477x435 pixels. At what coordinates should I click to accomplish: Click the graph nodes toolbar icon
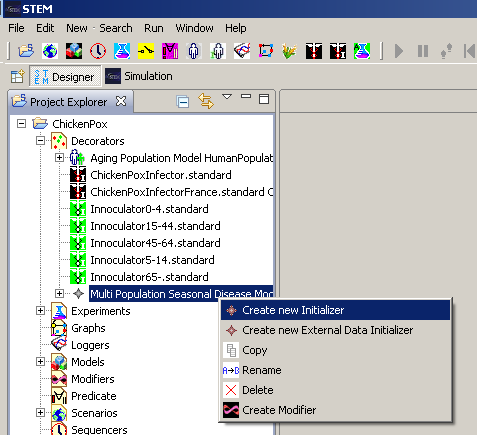coord(266,51)
